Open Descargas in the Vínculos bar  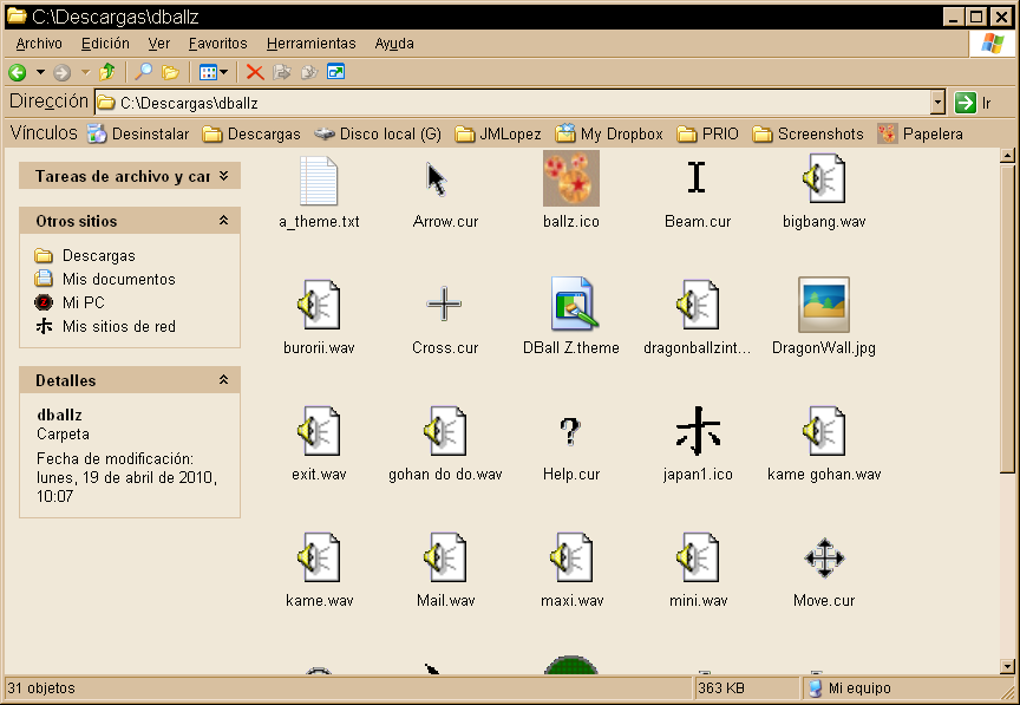(251, 134)
